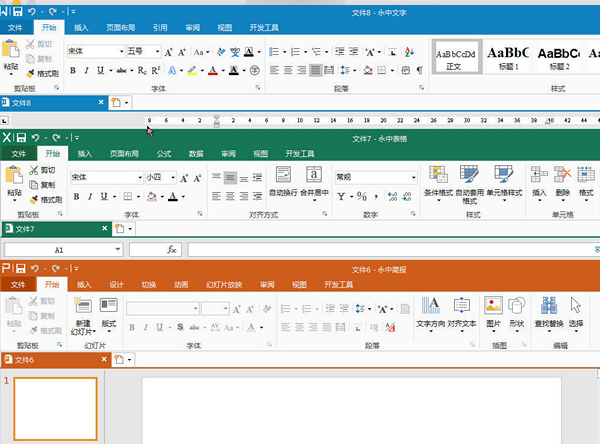Click the red font color button
The image size is (600, 444).
pos(213,70)
